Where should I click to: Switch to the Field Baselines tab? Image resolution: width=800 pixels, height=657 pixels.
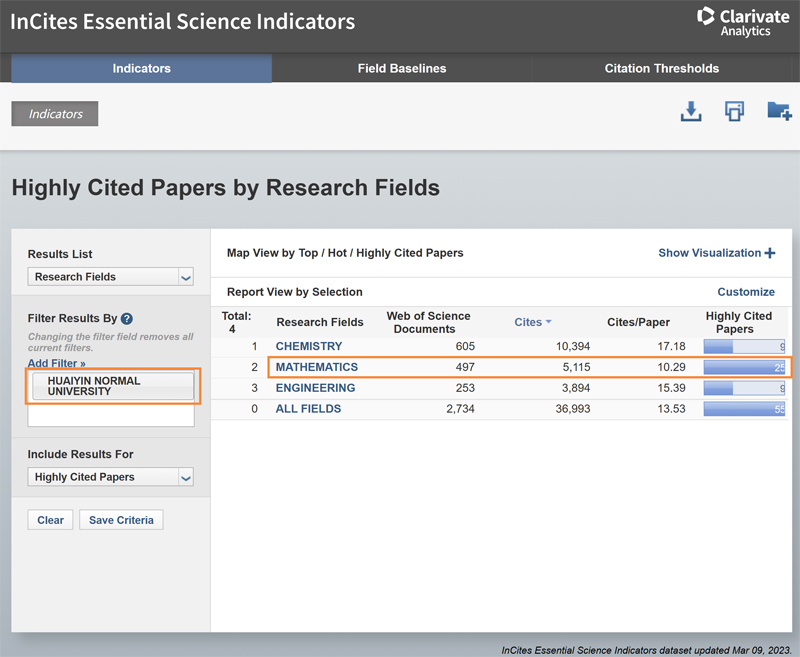(x=401, y=68)
